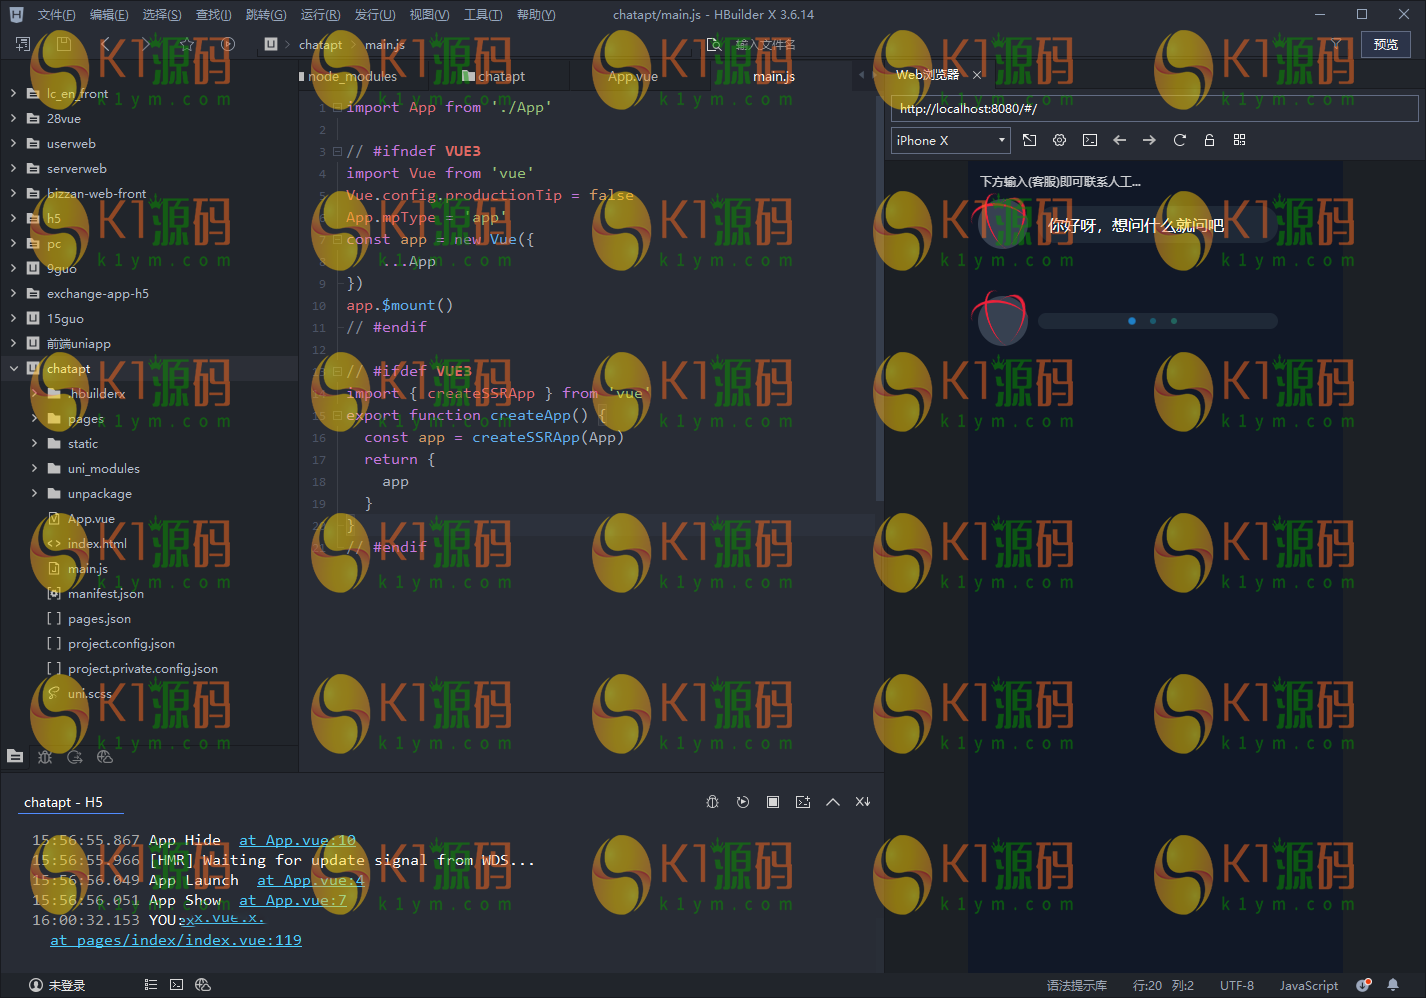This screenshot has height=998, width=1426.
Task: Open the 文件(F) menu
Action: coord(56,15)
